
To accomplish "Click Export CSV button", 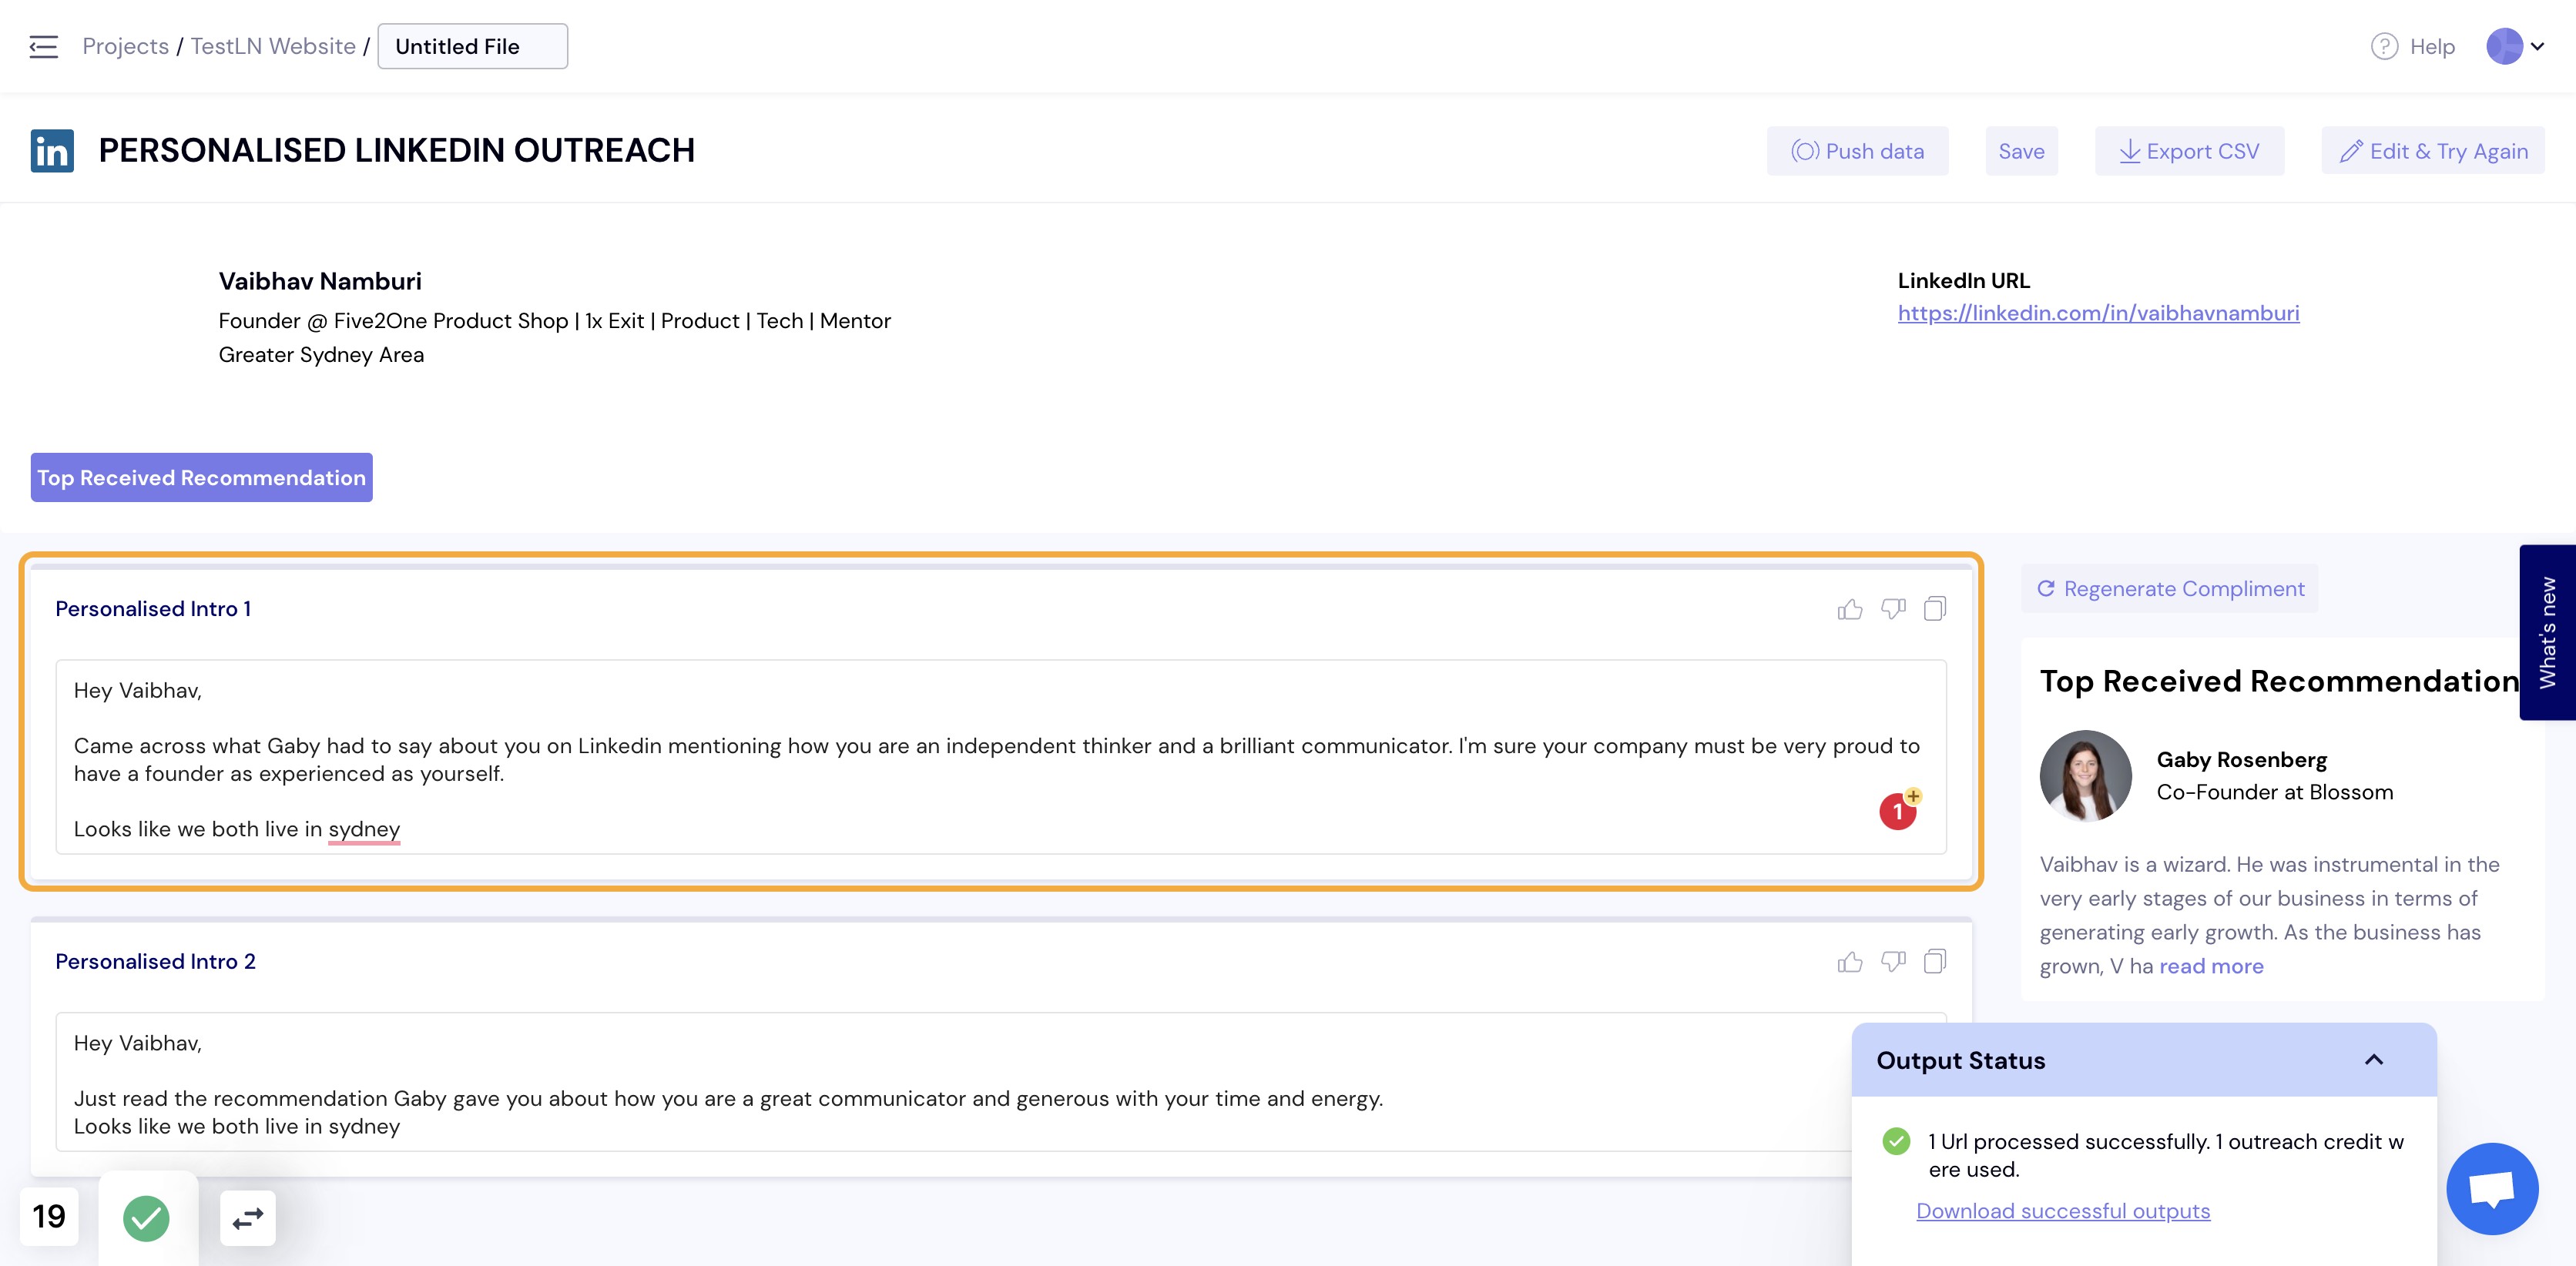I will pyautogui.click(x=2189, y=151).
